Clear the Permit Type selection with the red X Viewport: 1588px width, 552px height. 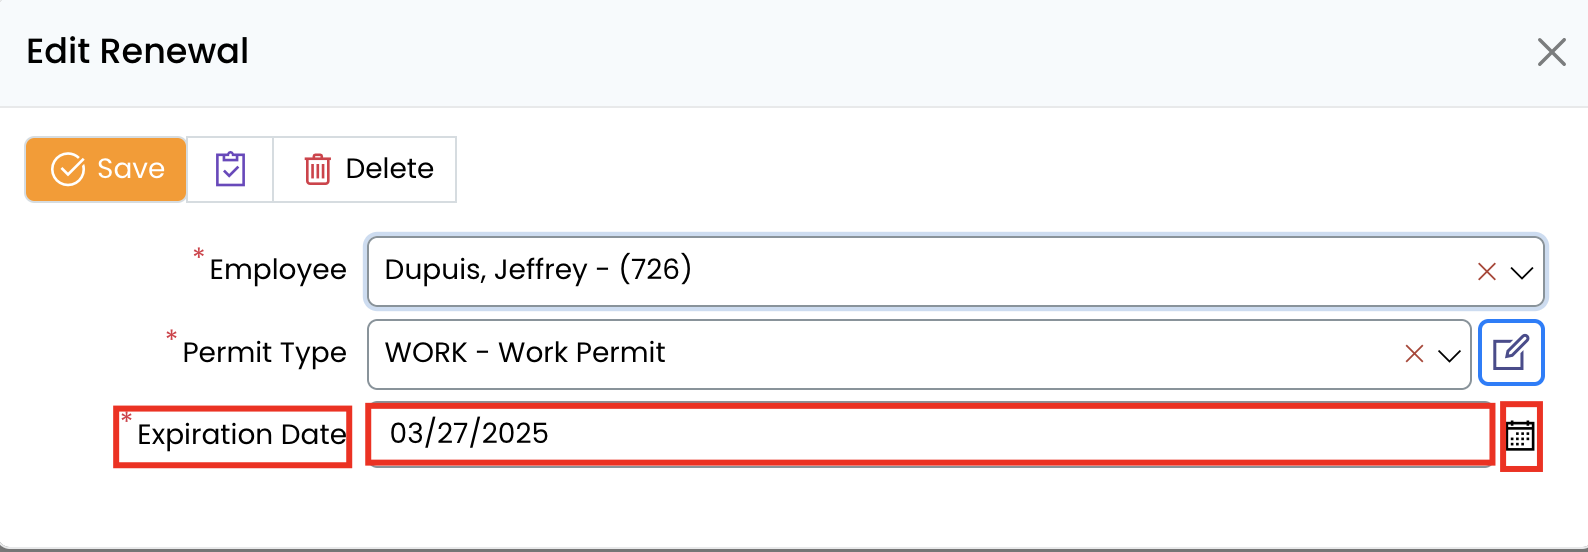(x=1414, y=354)
